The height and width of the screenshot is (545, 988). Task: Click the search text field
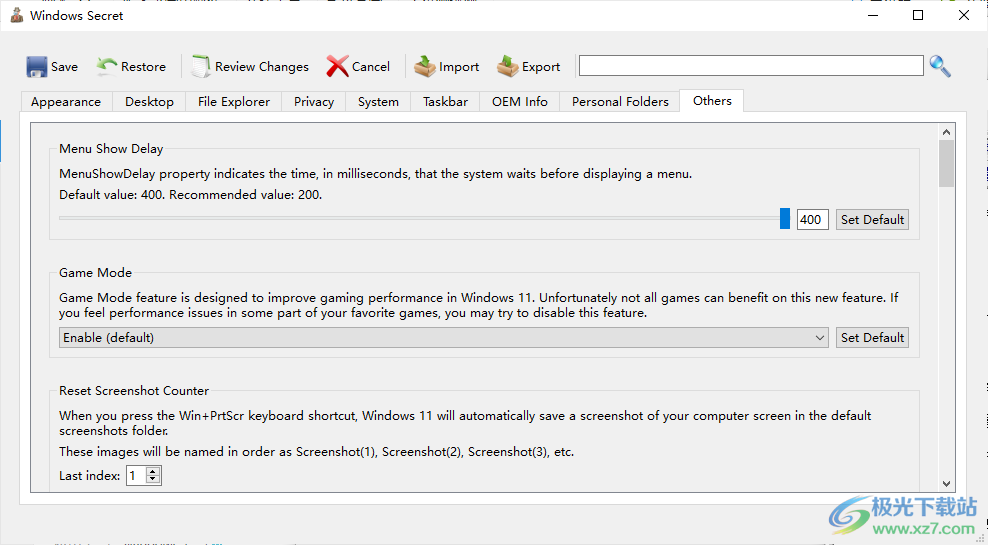tap(750, 66)
